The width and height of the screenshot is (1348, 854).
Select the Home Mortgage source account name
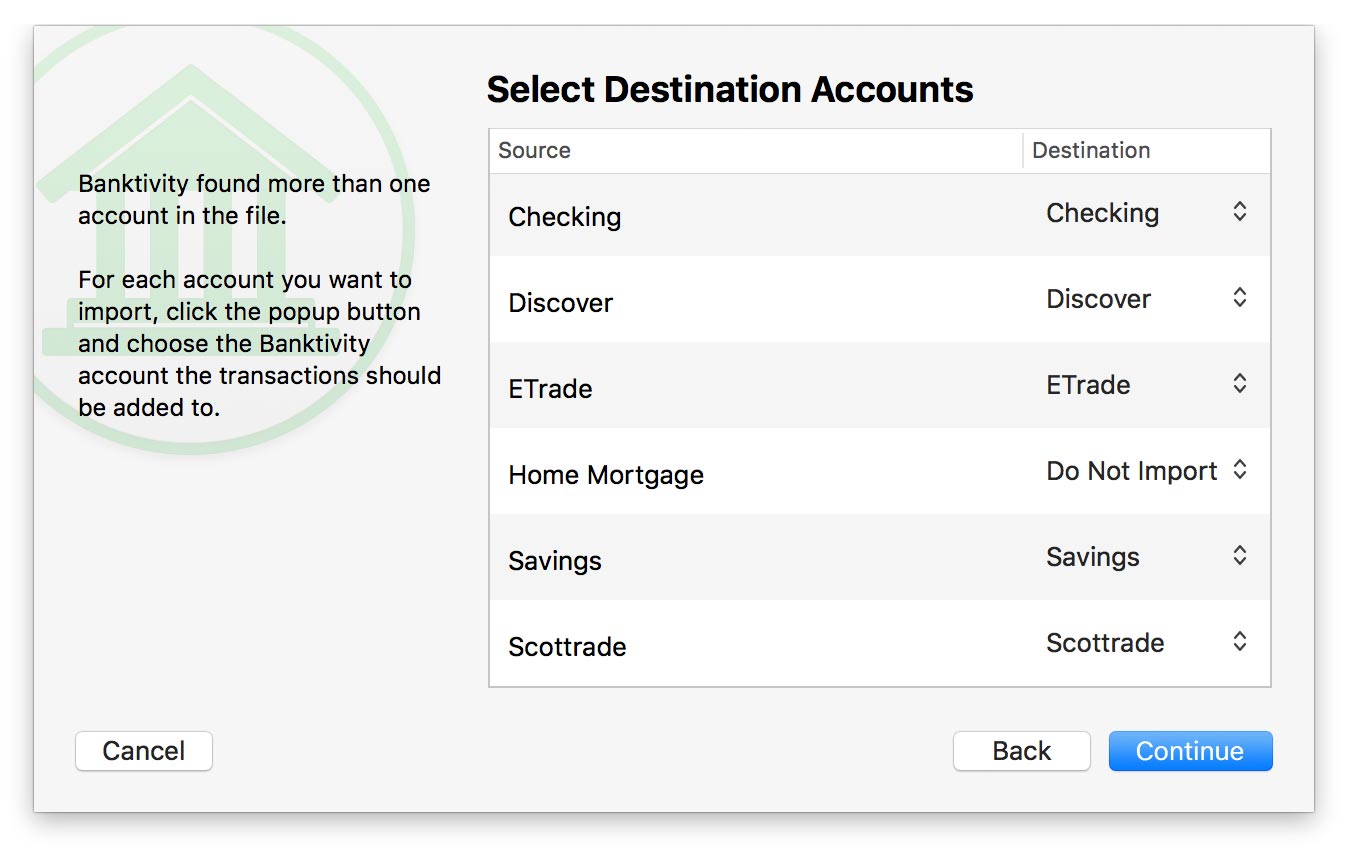[605, 475]
